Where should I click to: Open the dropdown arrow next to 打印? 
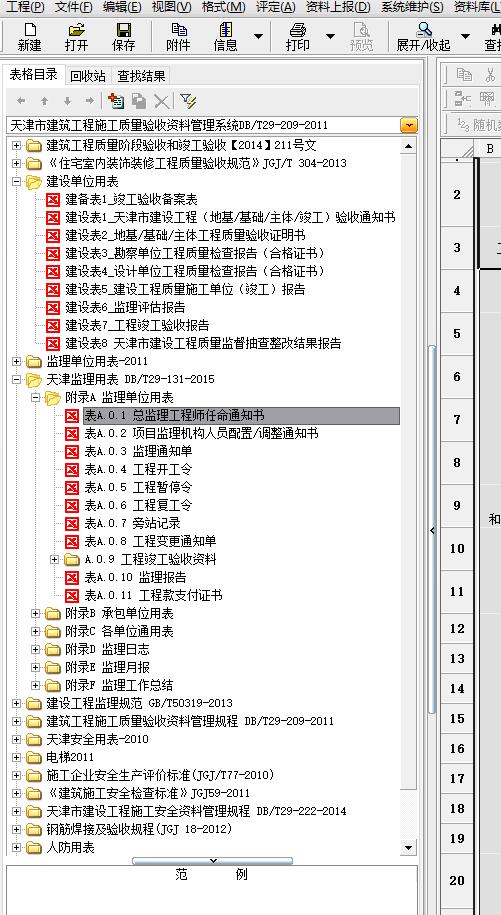330,36
